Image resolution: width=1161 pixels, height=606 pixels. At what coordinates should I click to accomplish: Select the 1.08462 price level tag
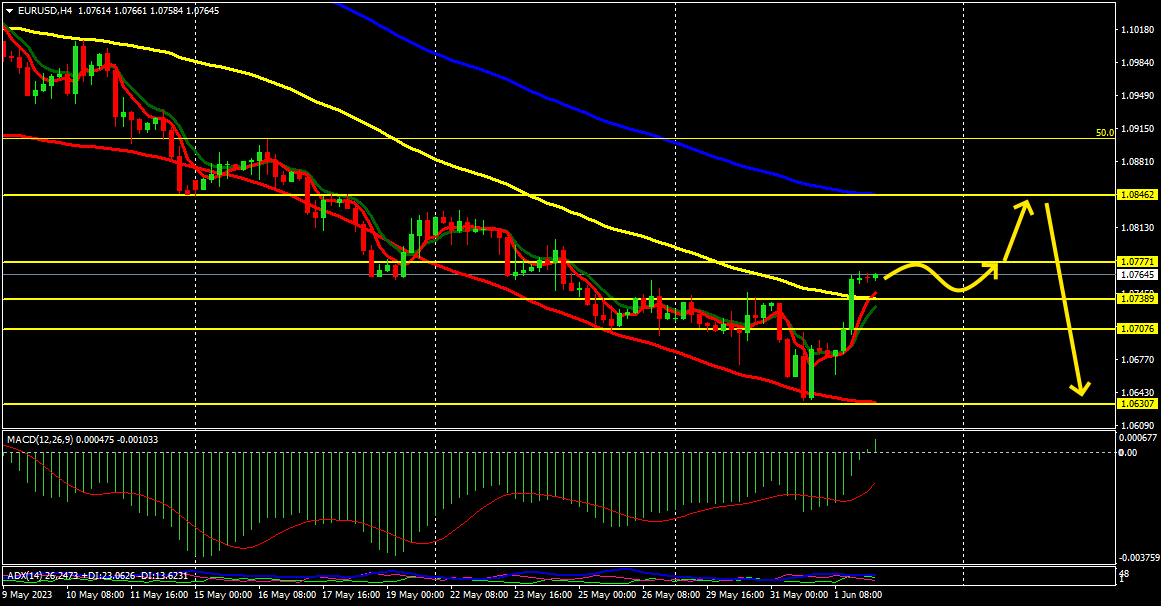click(x=1138, y=195)
